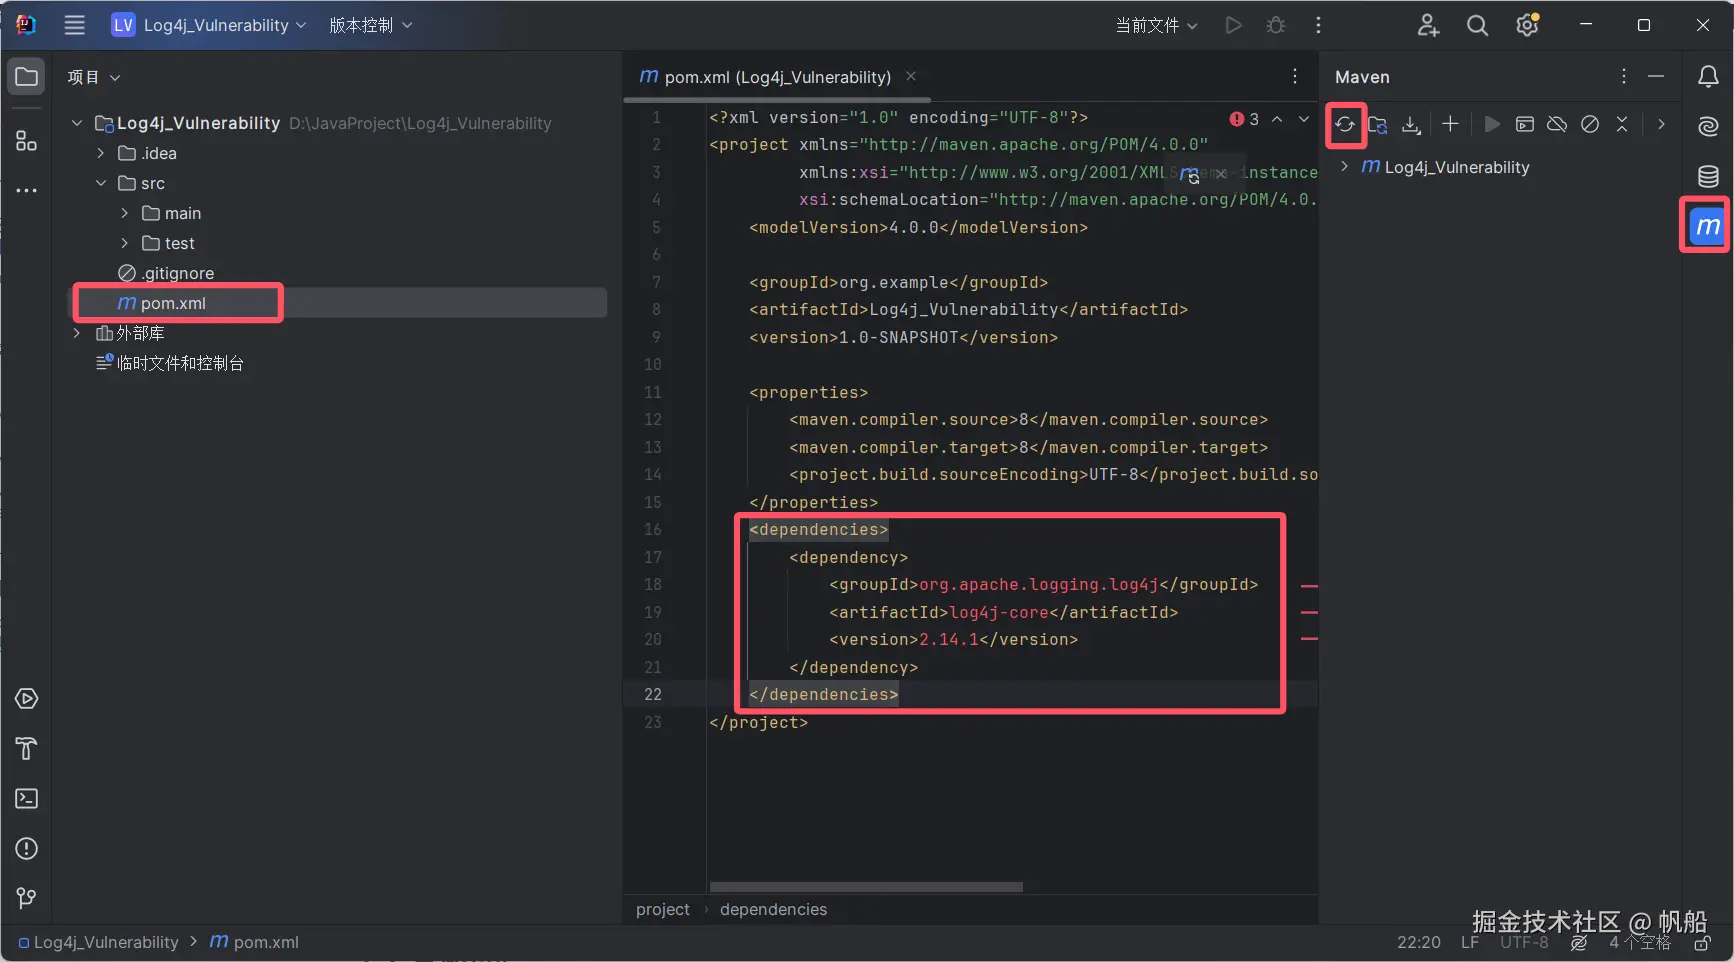
Task: Run the selected Maven build
Action: tap(1492, 124)
